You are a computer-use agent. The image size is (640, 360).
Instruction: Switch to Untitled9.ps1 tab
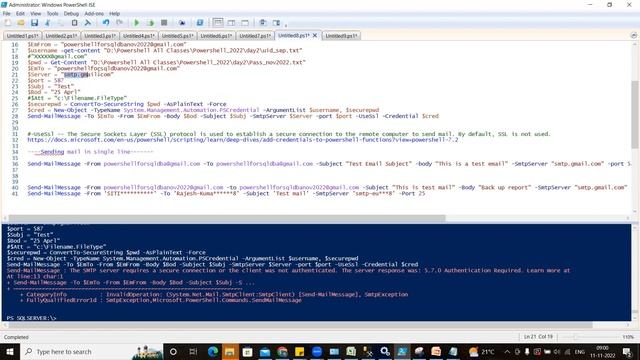click(x=341, y=36)
